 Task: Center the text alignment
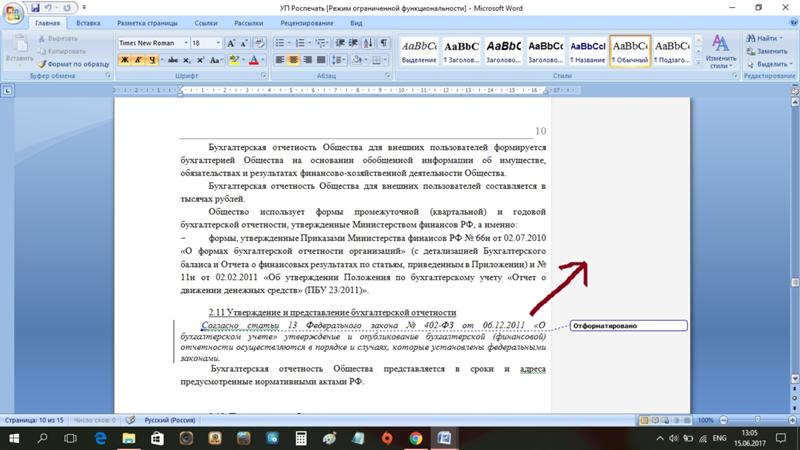(293, 60)
